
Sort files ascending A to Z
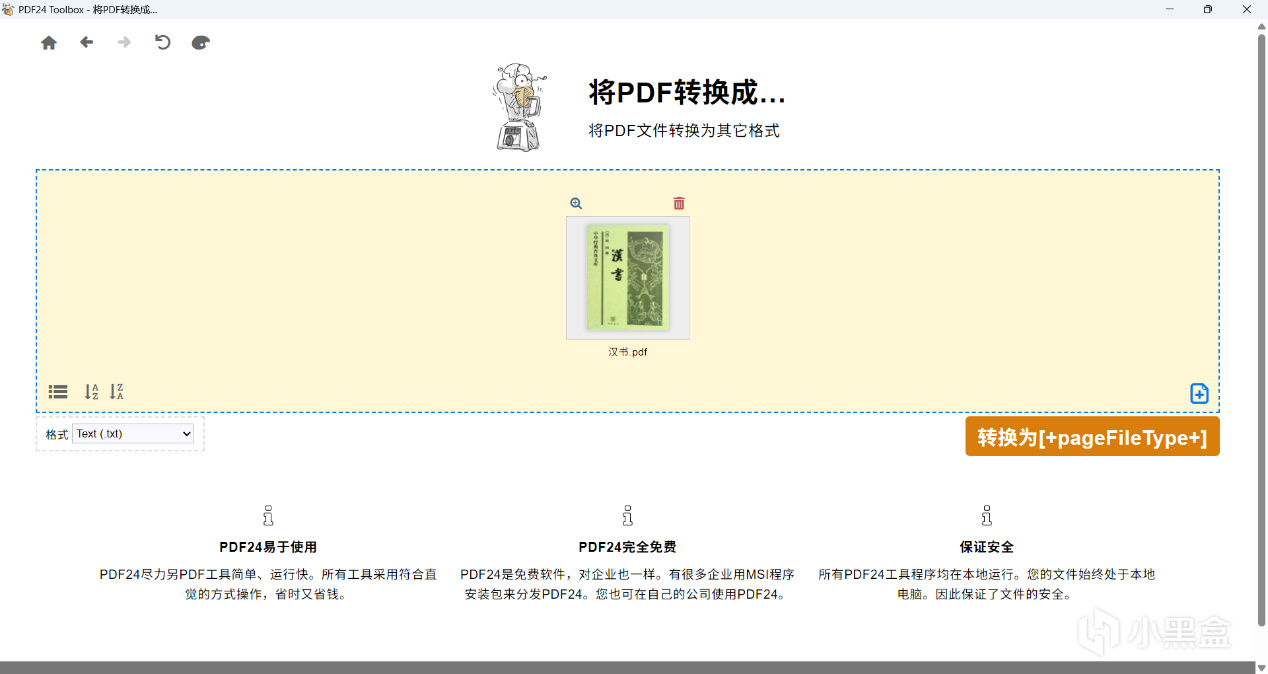point(91,392)
